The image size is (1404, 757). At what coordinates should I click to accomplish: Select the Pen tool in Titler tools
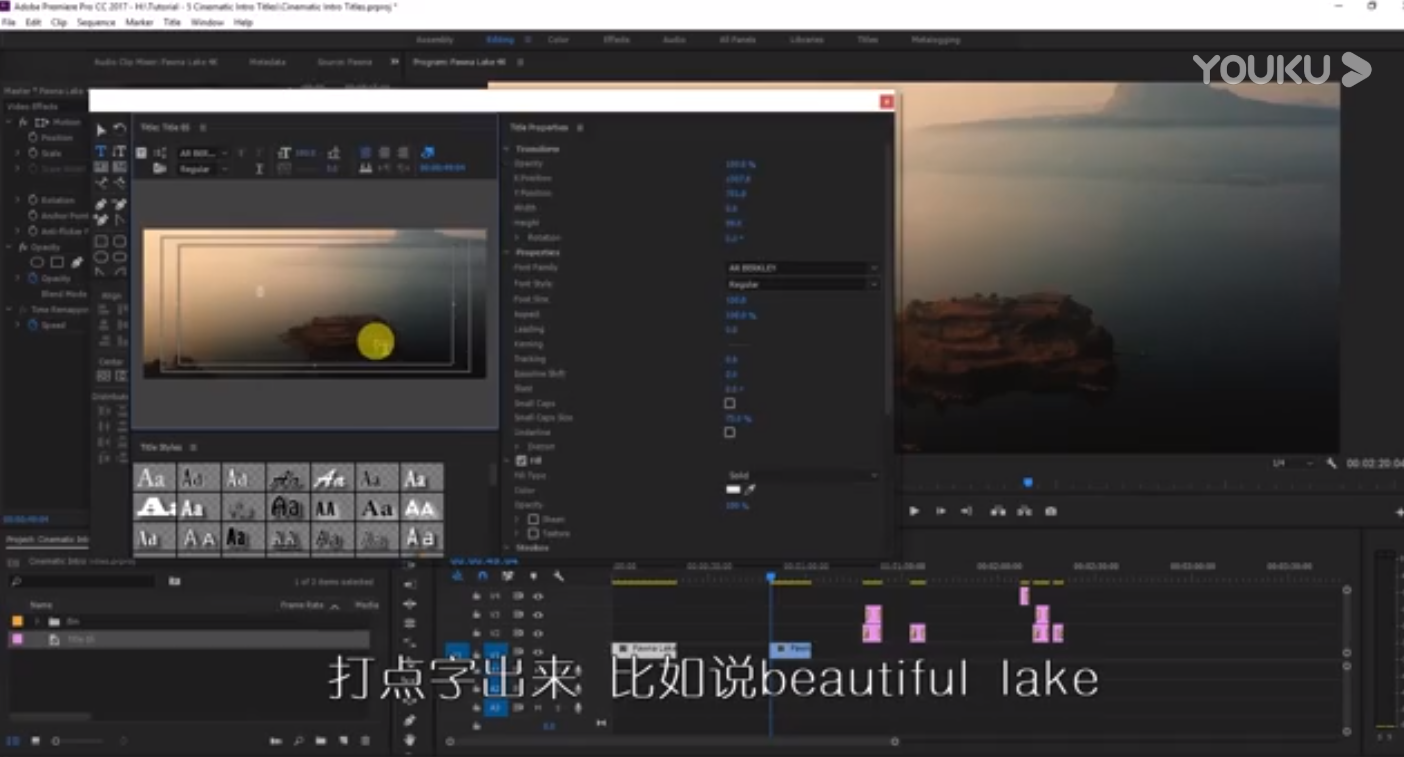point(101,204)
